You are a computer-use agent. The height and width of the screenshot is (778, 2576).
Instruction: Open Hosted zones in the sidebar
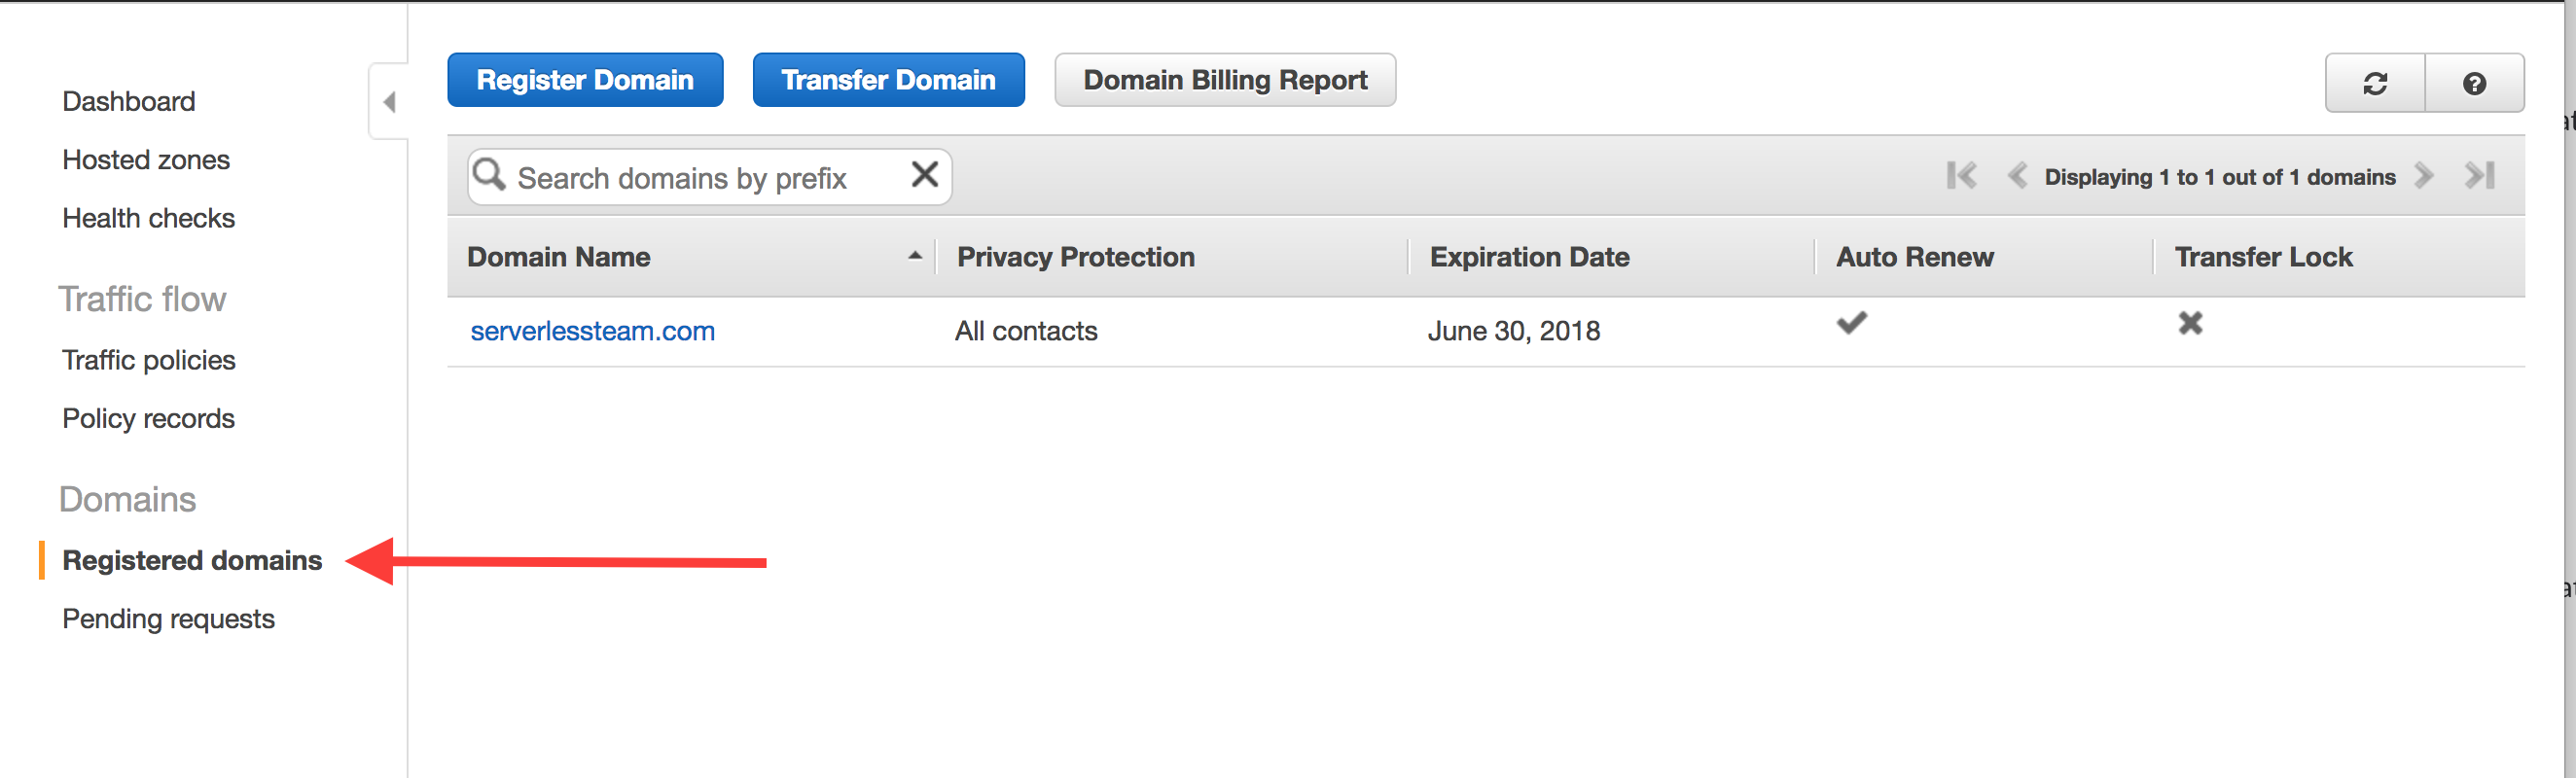pyautogui.click(x=146, y=160)
